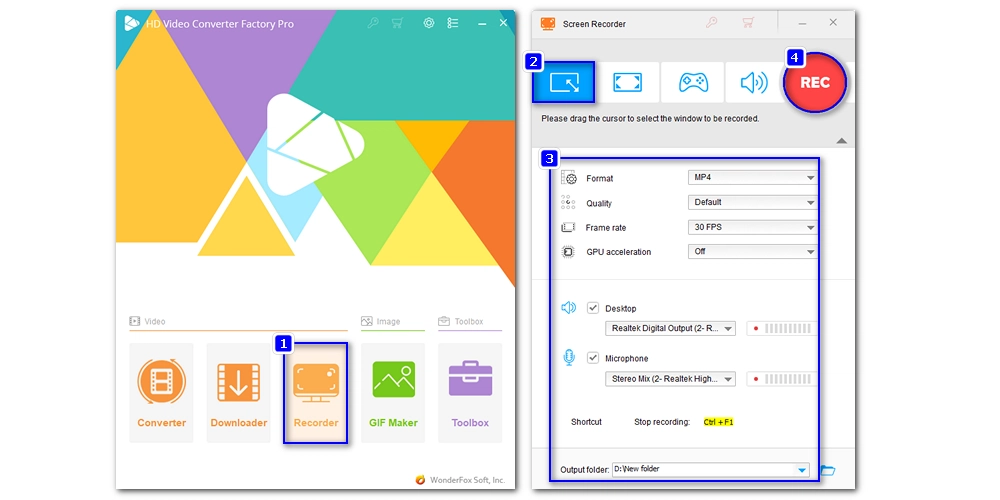
Task: Click the Ctrl + F1 stop shortcut field
Action: pyautogui.click(x=719, y=422)
